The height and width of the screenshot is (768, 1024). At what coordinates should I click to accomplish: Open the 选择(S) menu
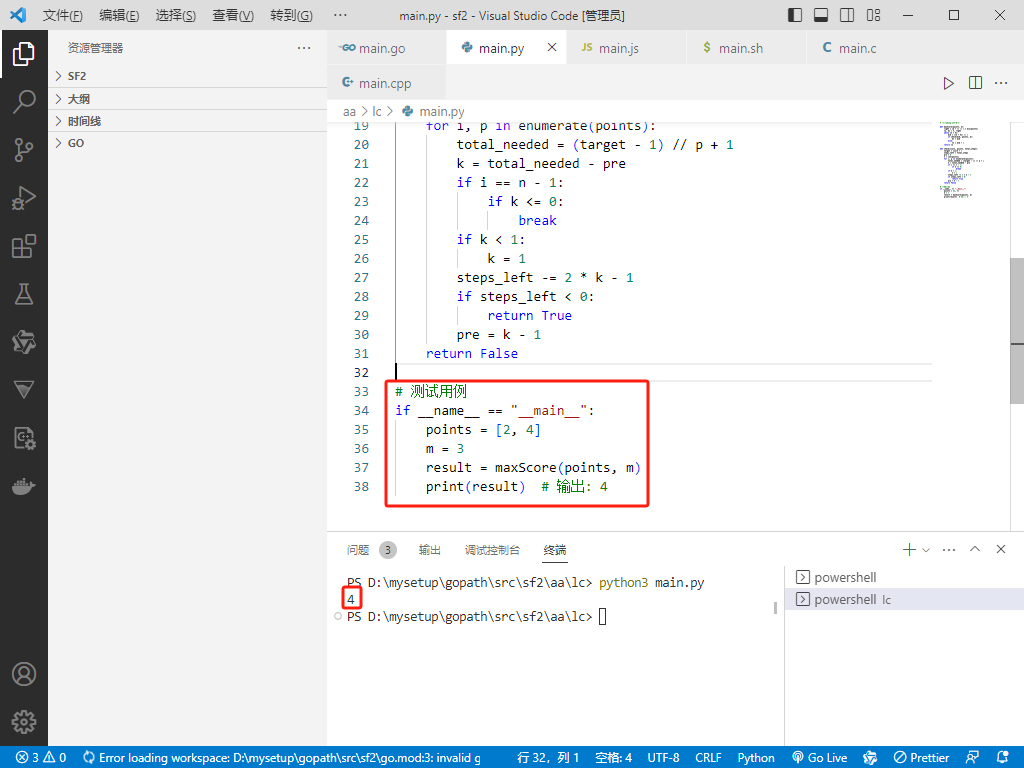176,15
